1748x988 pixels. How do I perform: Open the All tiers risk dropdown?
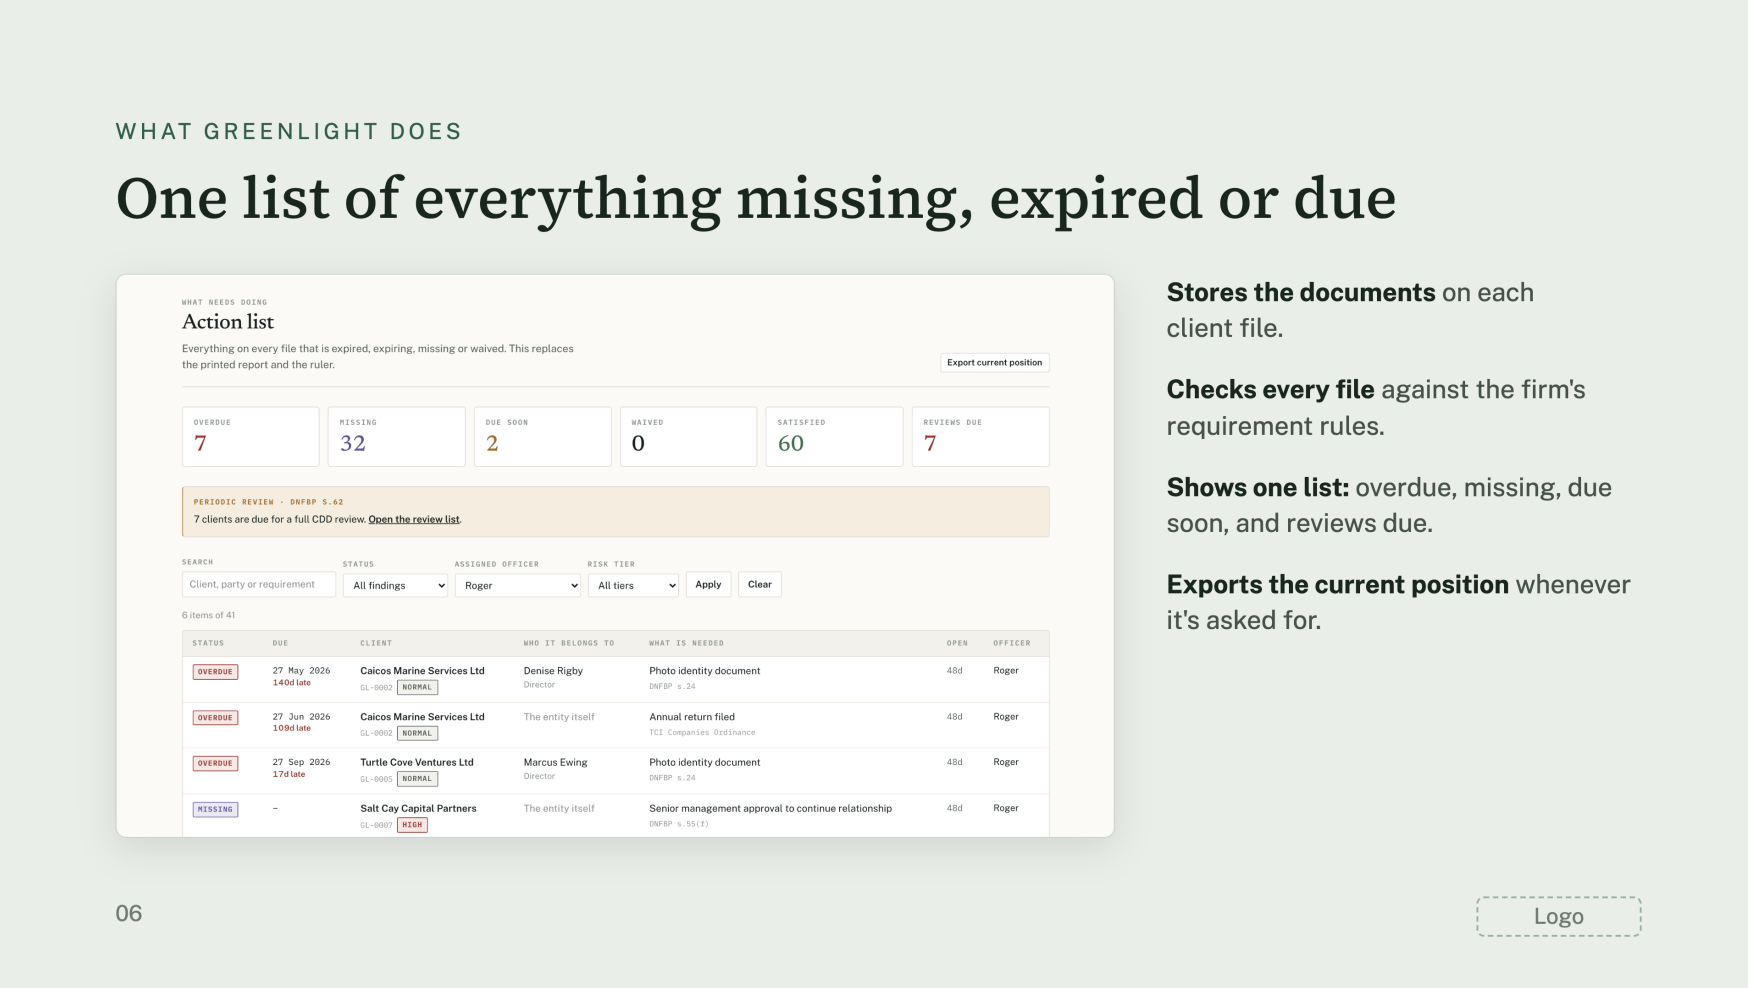click(633, 586)
